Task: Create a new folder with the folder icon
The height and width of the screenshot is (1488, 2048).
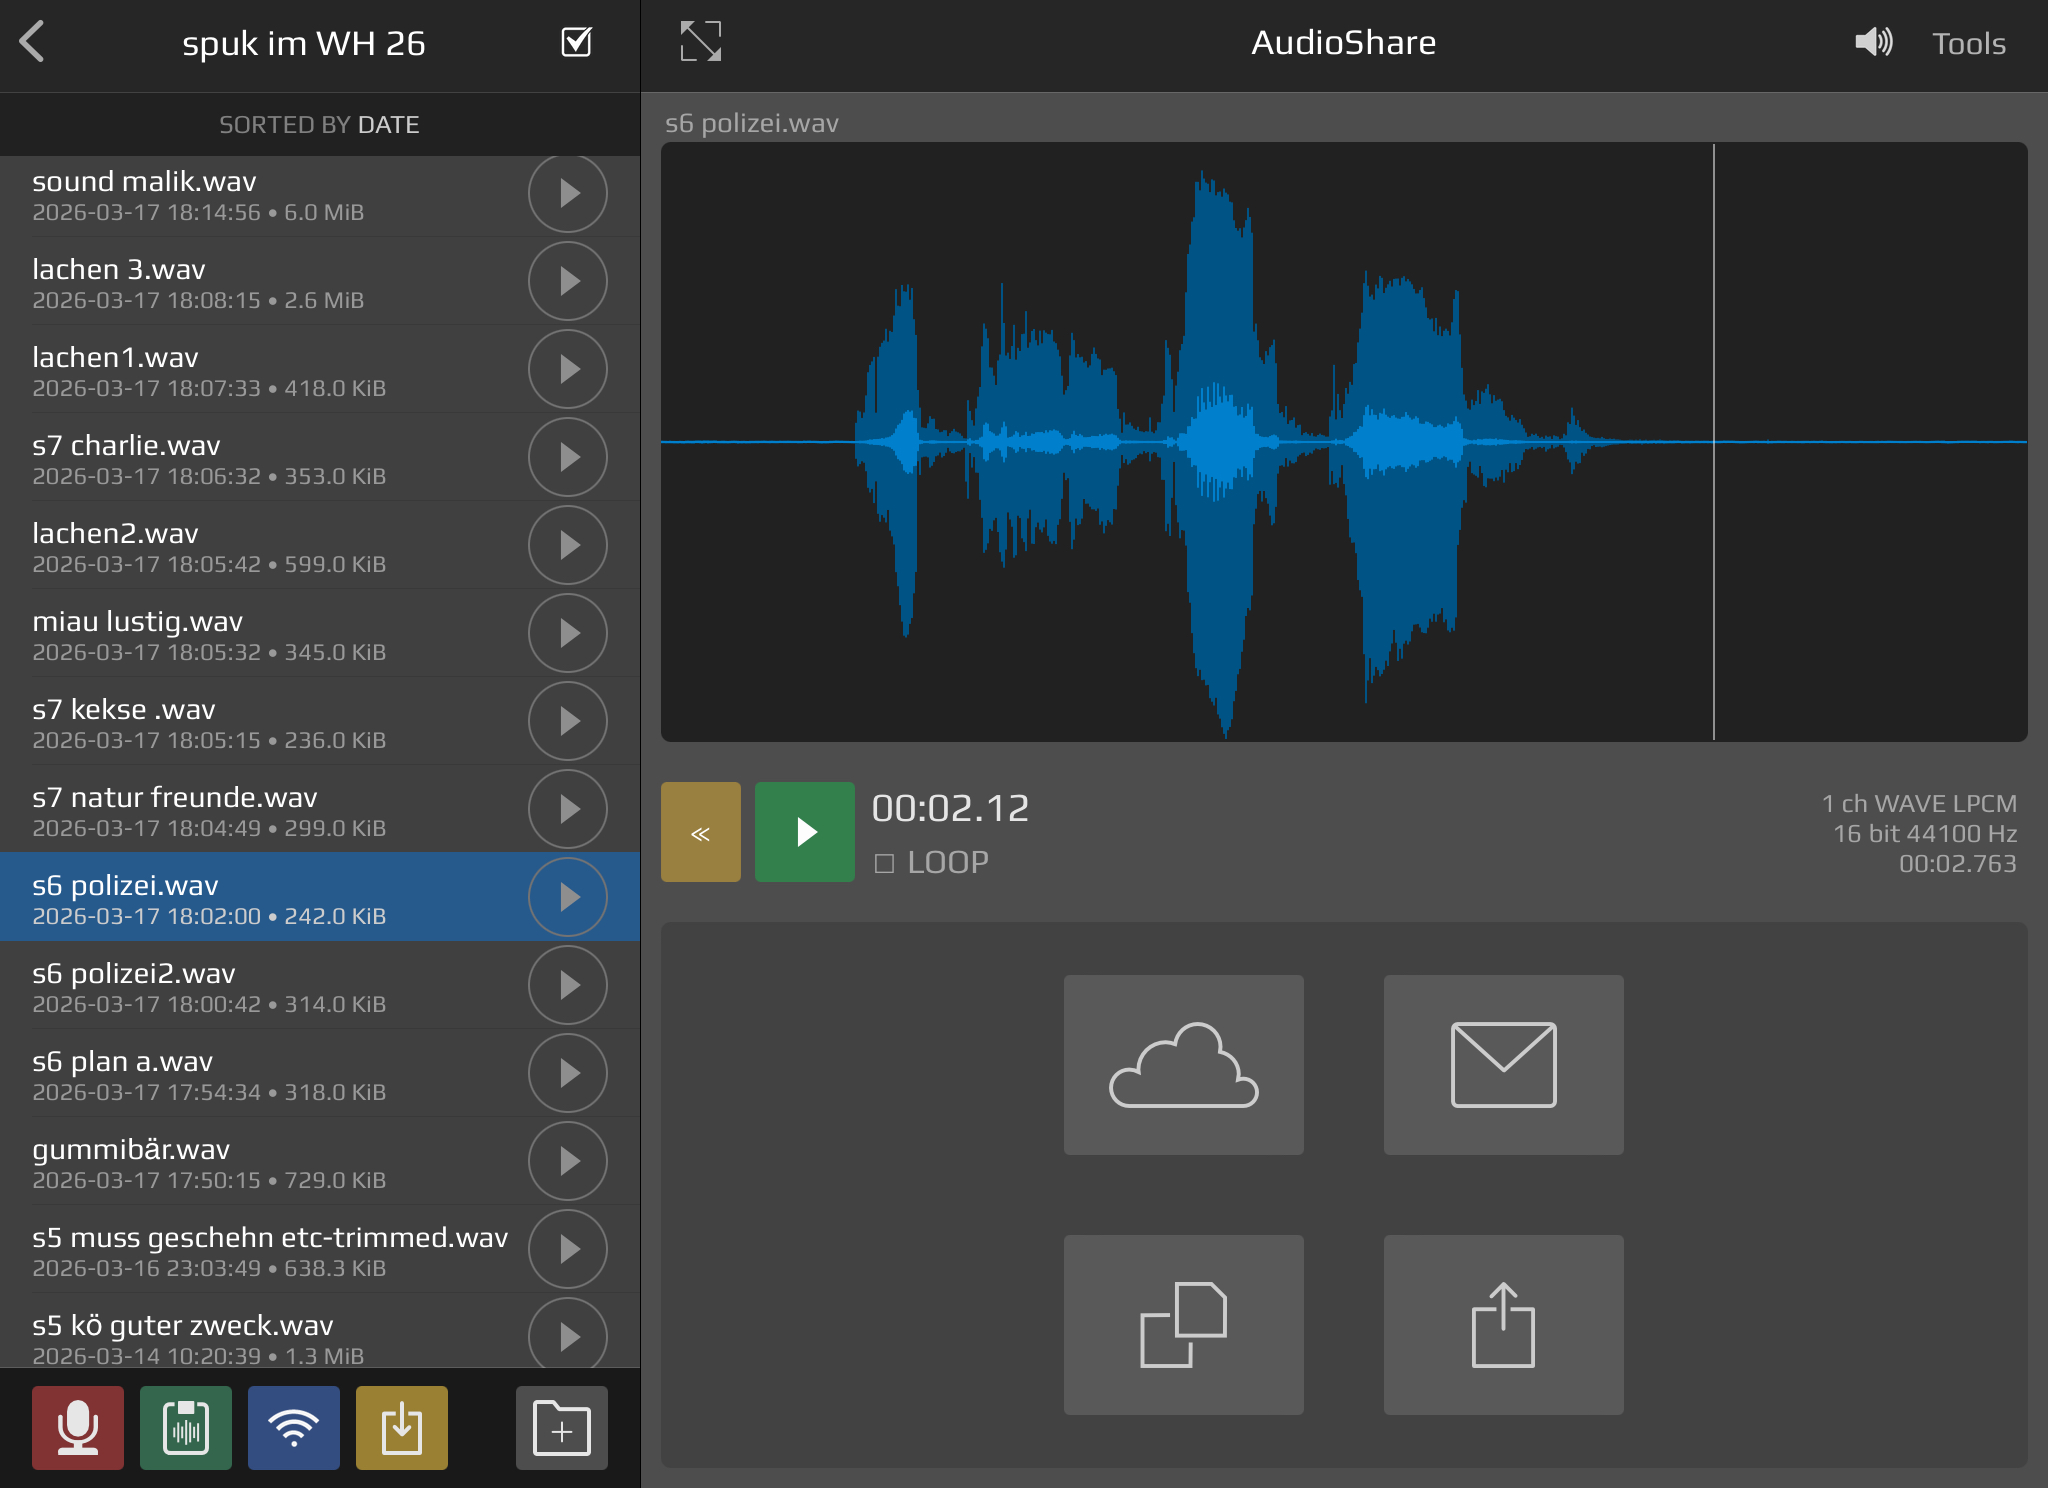Action: pyautogui.click(x=561, y=1427)
